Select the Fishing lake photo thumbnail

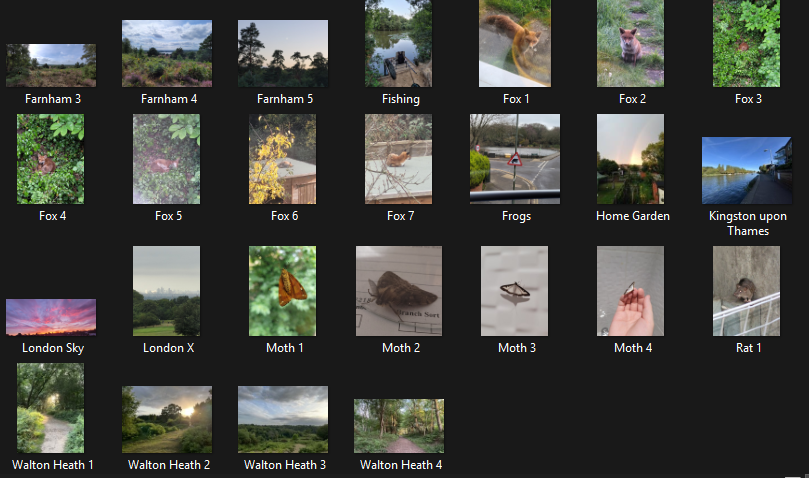(398, 43)
